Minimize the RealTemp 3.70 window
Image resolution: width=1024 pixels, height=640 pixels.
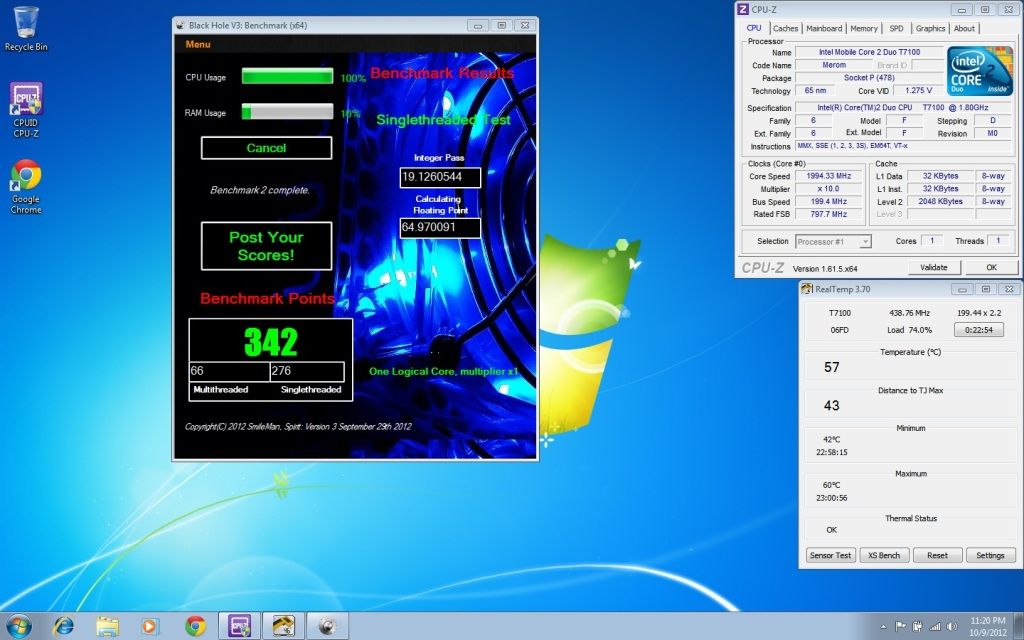click(963, 289)
